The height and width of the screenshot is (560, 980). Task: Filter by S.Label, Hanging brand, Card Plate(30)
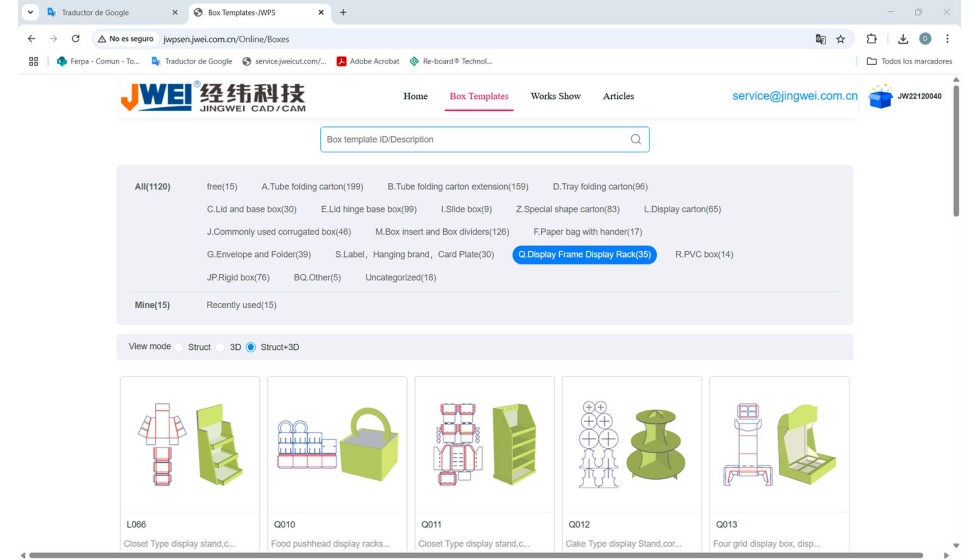pyautogui.click(x=414, y=254)
